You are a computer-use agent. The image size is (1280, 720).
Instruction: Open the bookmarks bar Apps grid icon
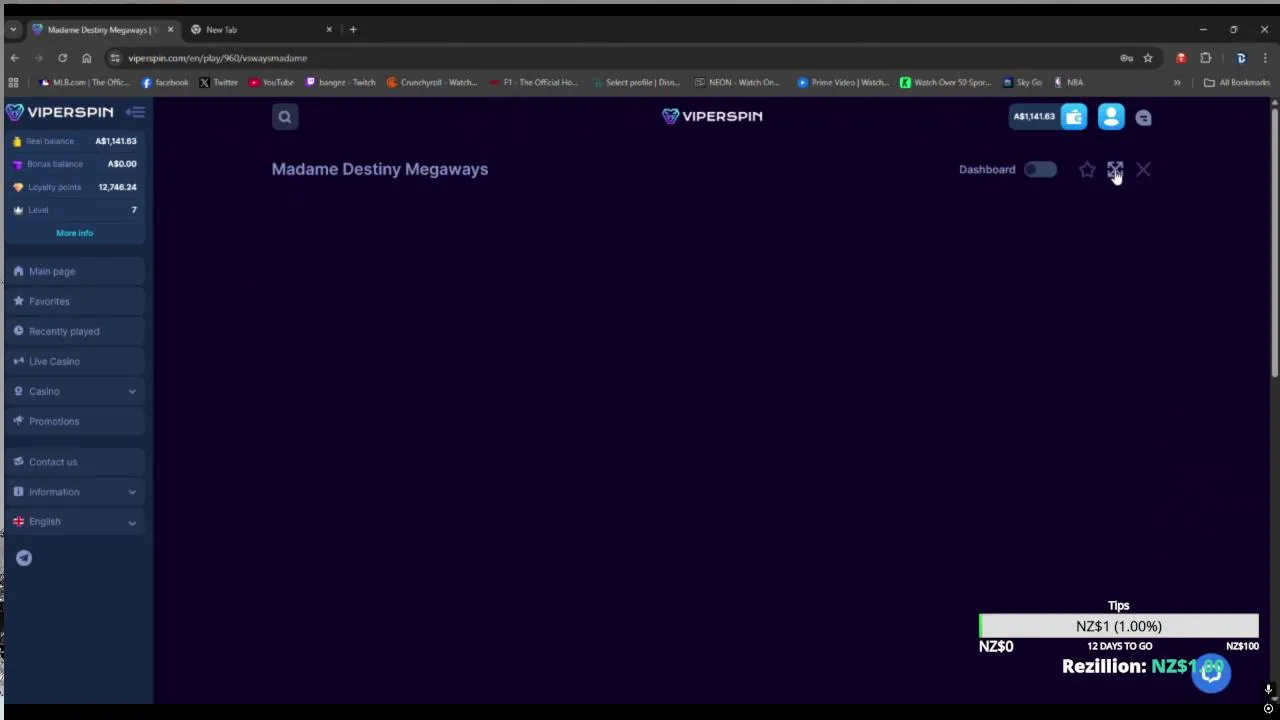tap(13, 83)
